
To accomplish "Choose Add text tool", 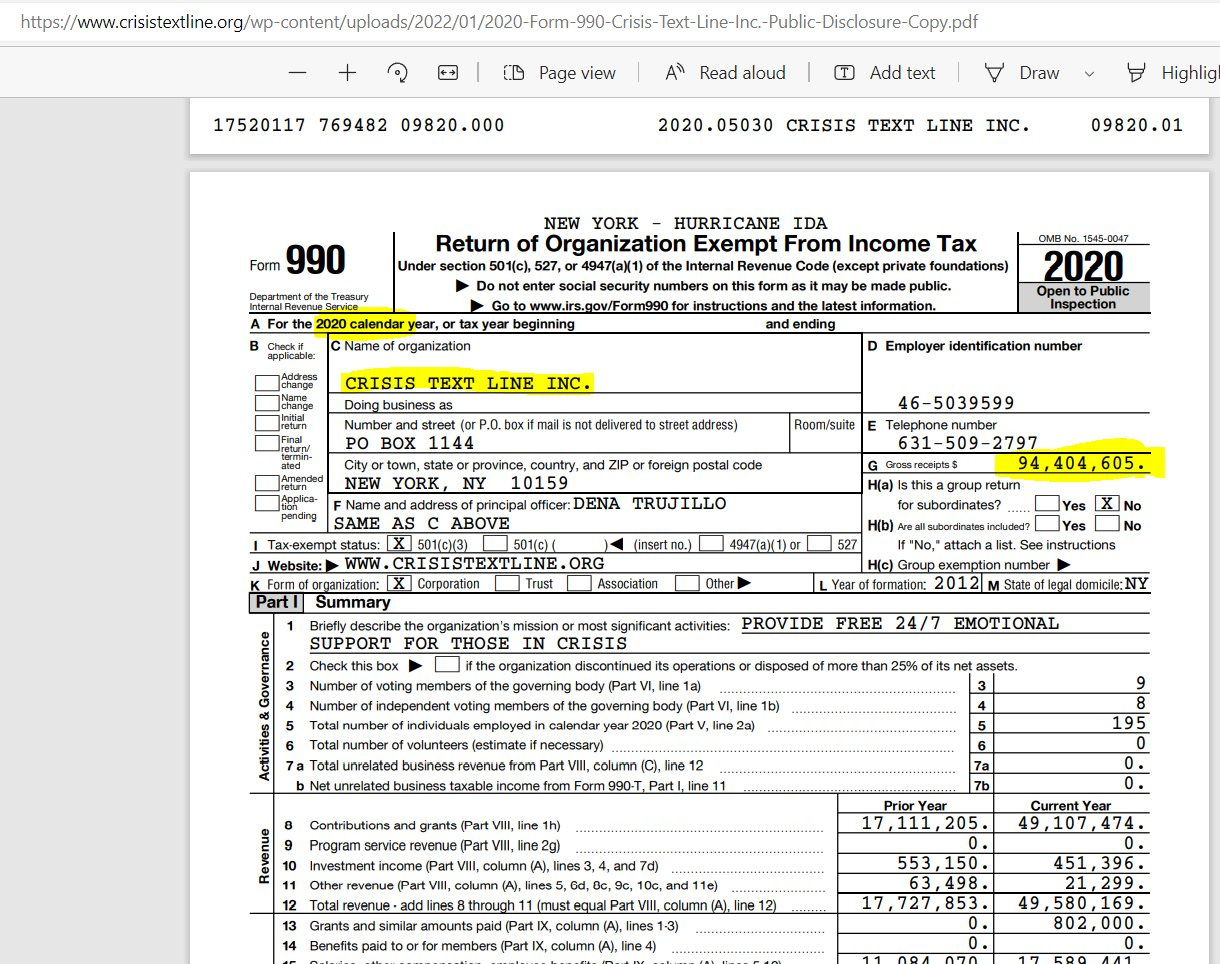I will tap(885, 73).
